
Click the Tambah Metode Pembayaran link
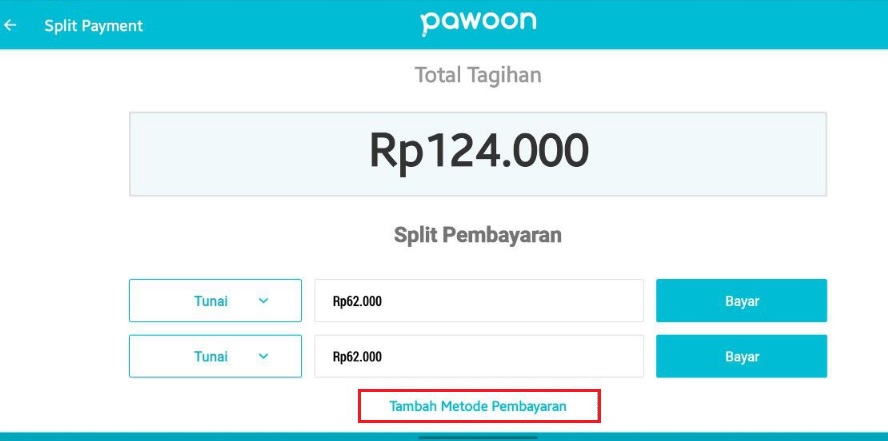click(478, 406)
